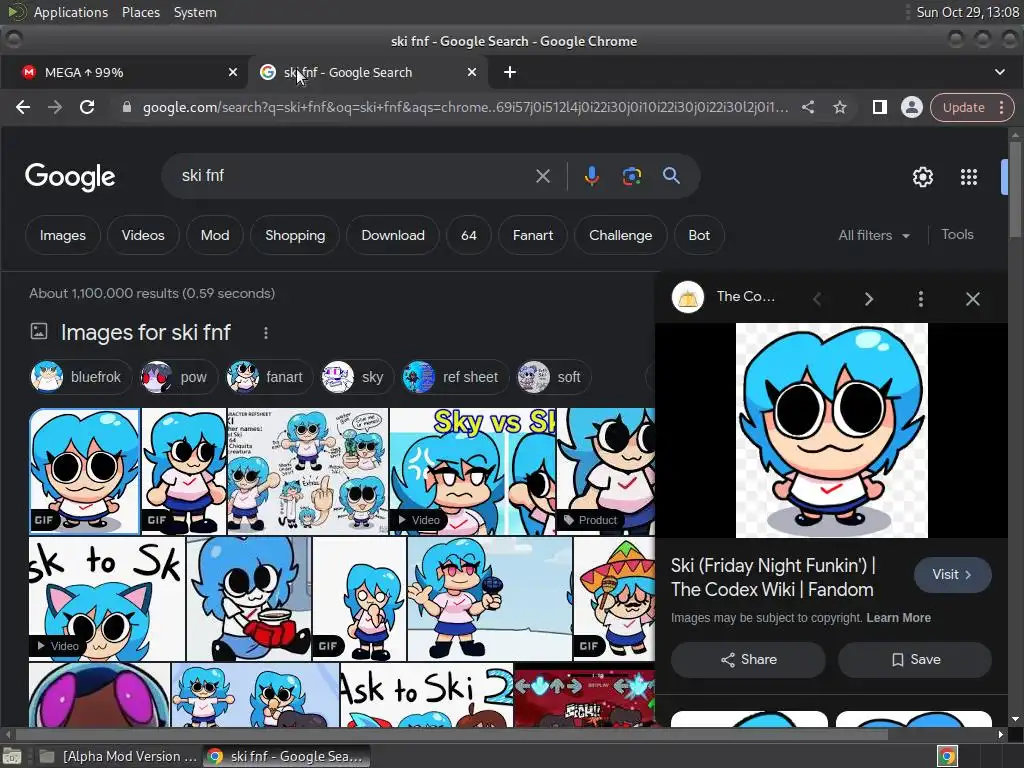
Task: Save the previewed image
Action: pos(915,660)
